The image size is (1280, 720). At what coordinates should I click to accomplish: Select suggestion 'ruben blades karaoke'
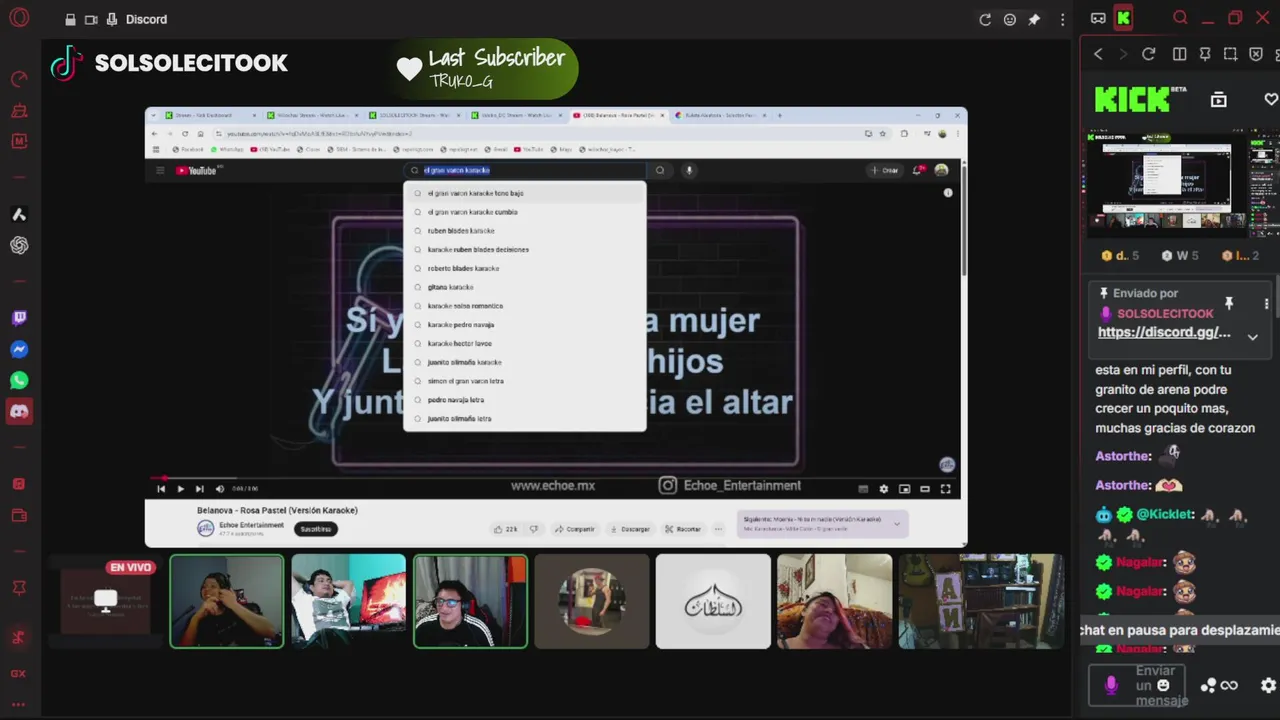tap(525, 231)
